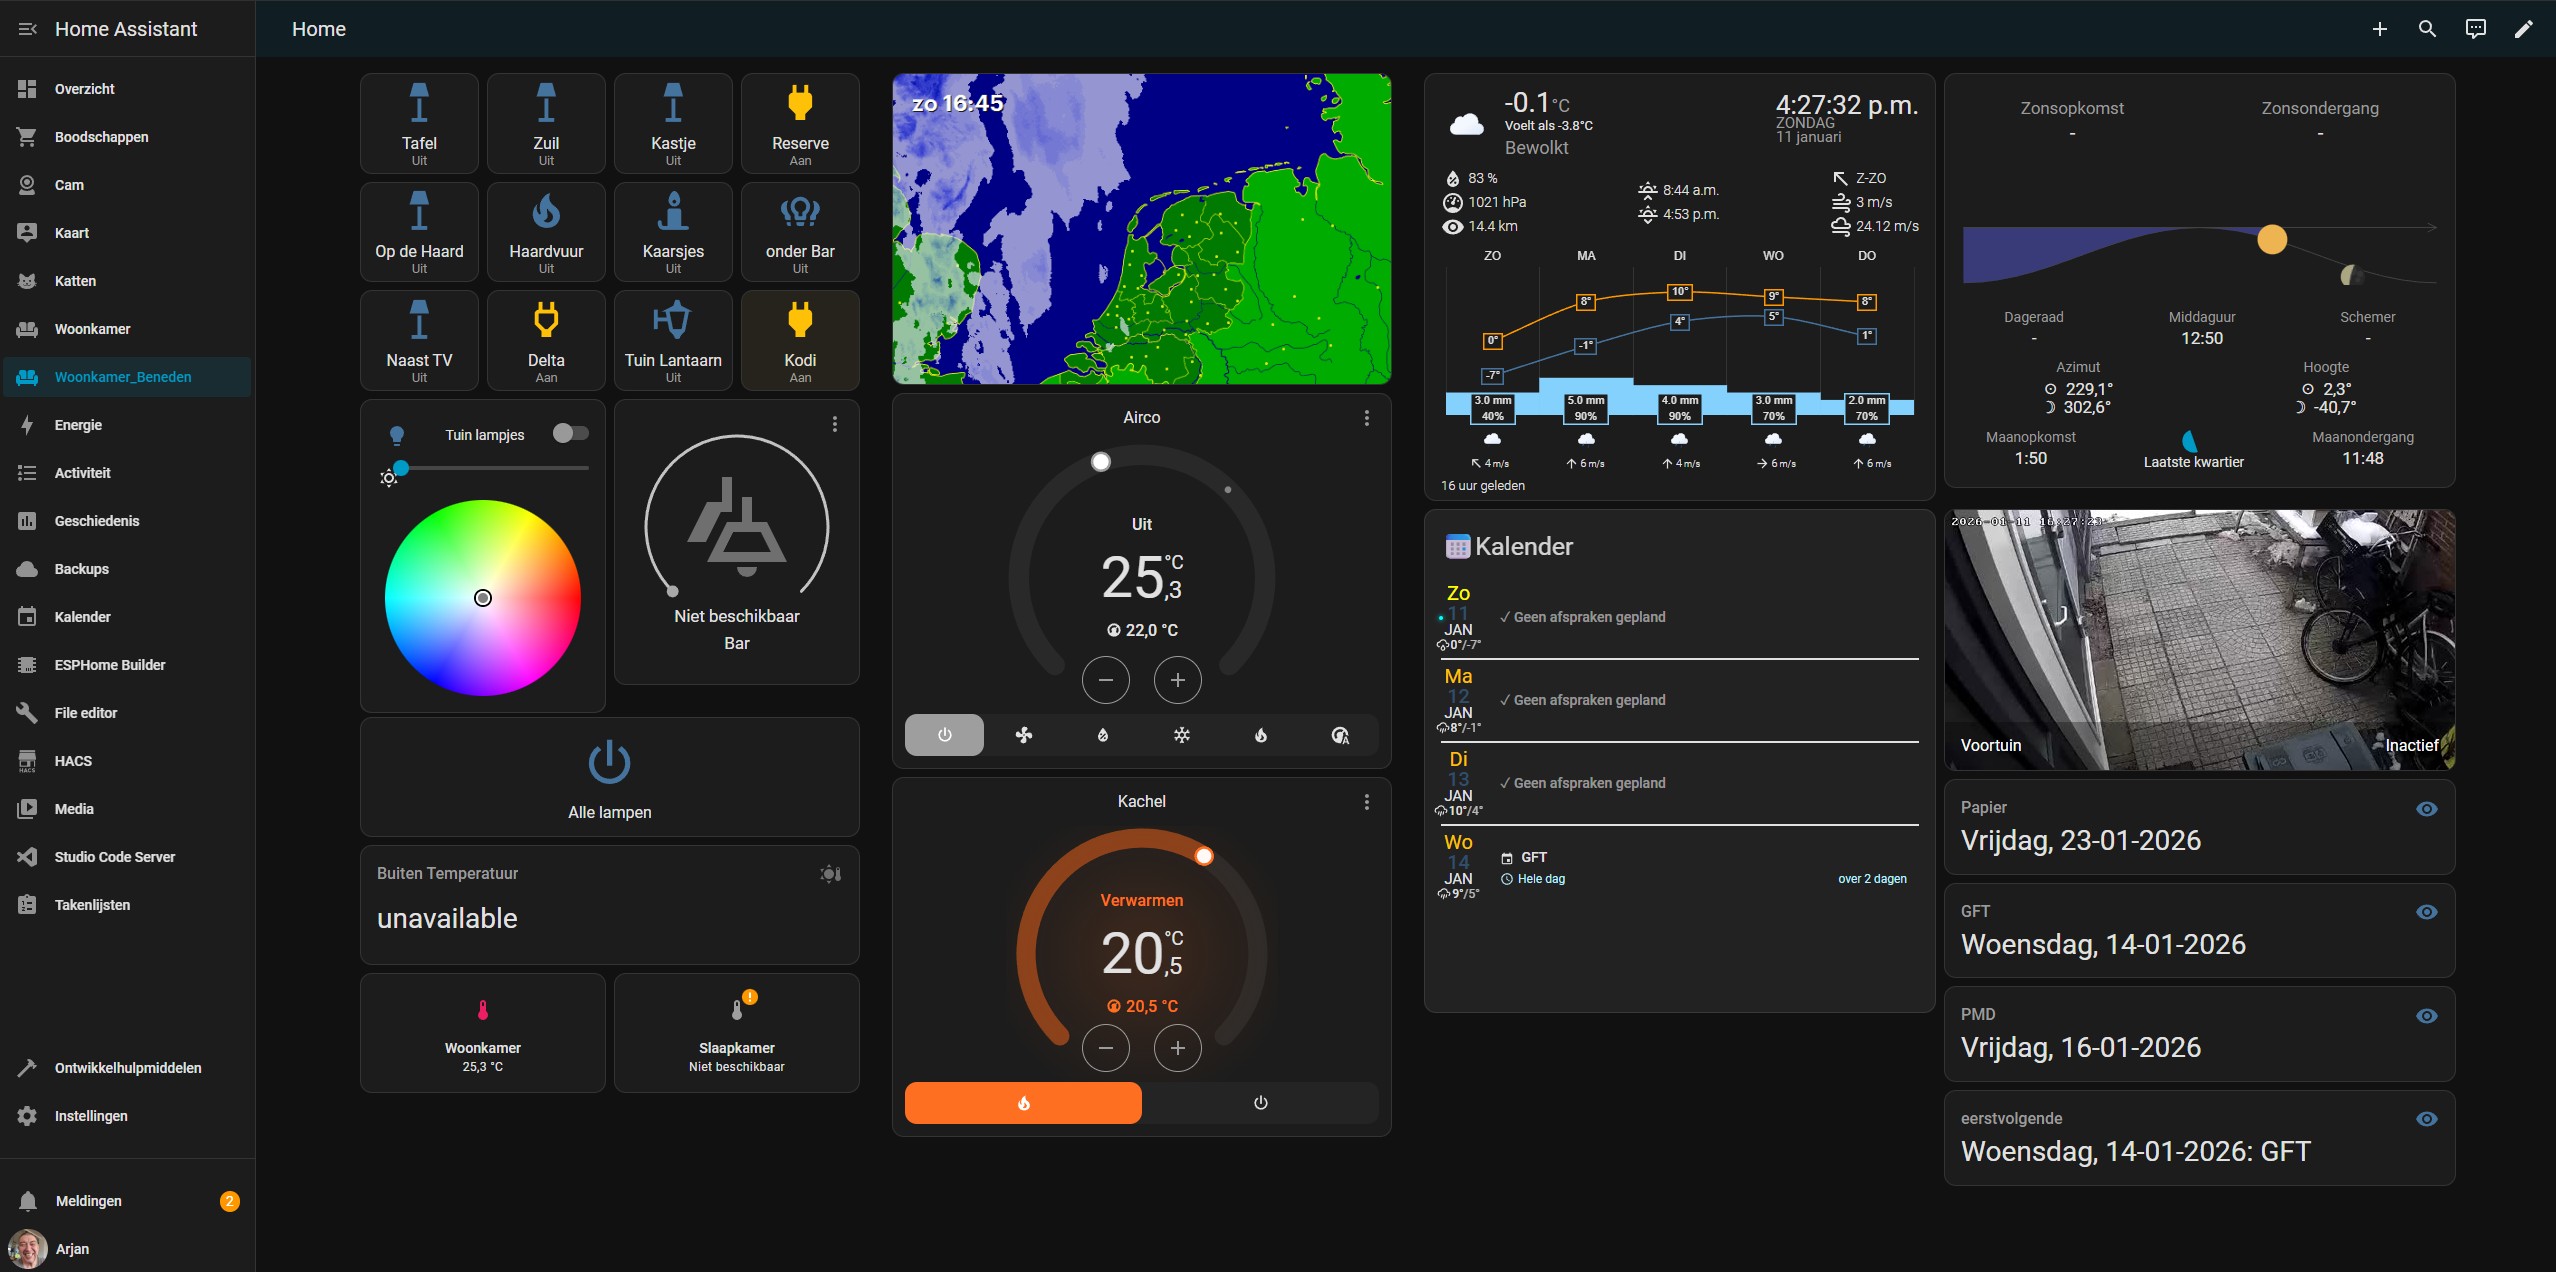The height and width of the screenshot is (1272, 2556).
Task: Toggle the Haardvuur light tile
Action: click(546, 231)
